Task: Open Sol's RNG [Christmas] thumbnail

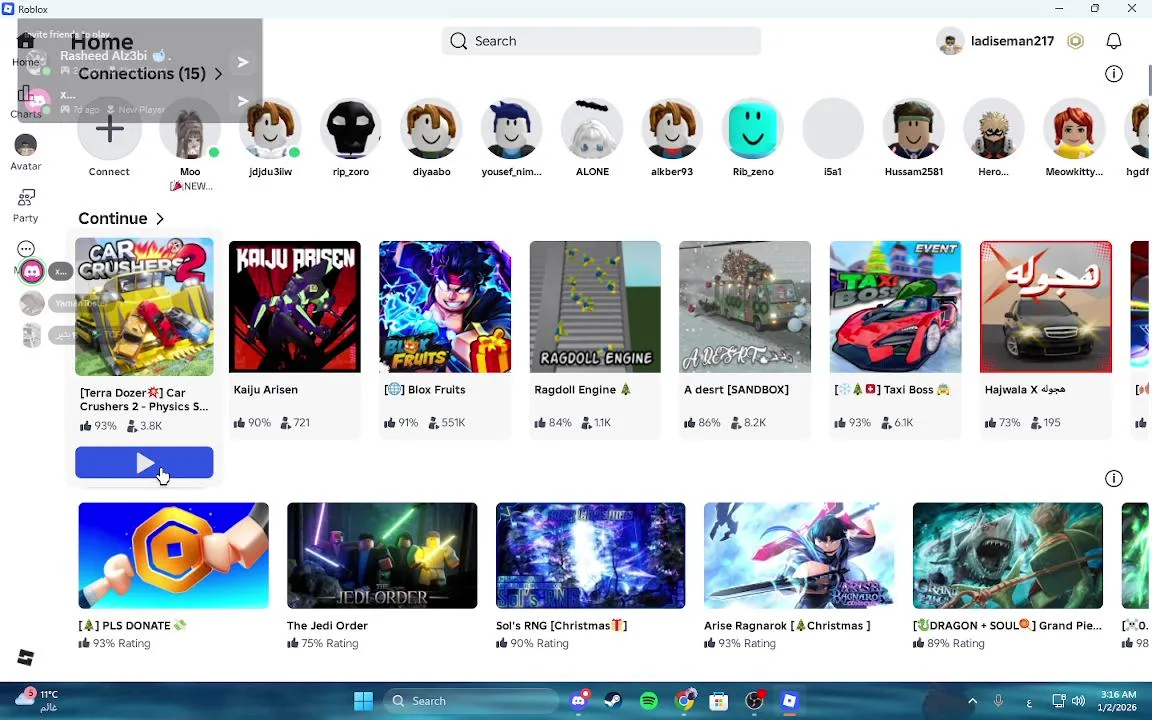Action: [x=591, y=555]
